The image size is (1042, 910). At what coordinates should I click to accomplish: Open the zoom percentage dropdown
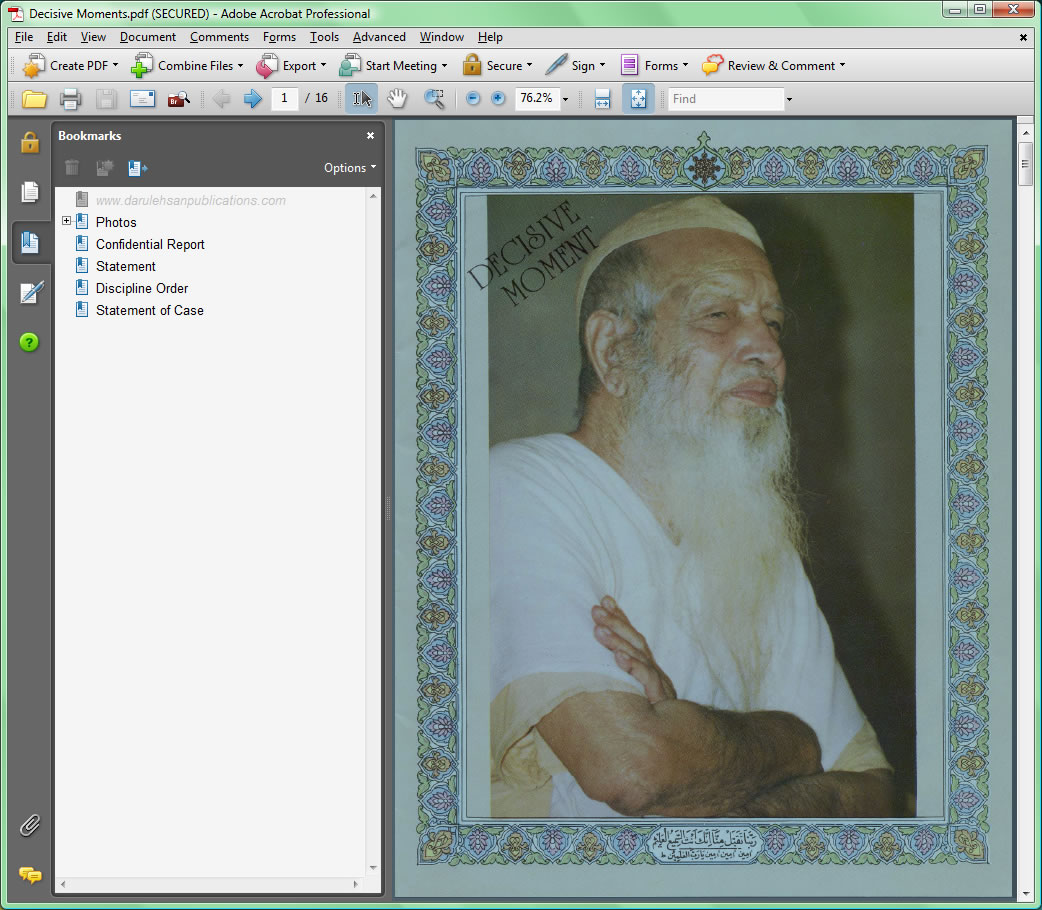click(x=565, y=100)
